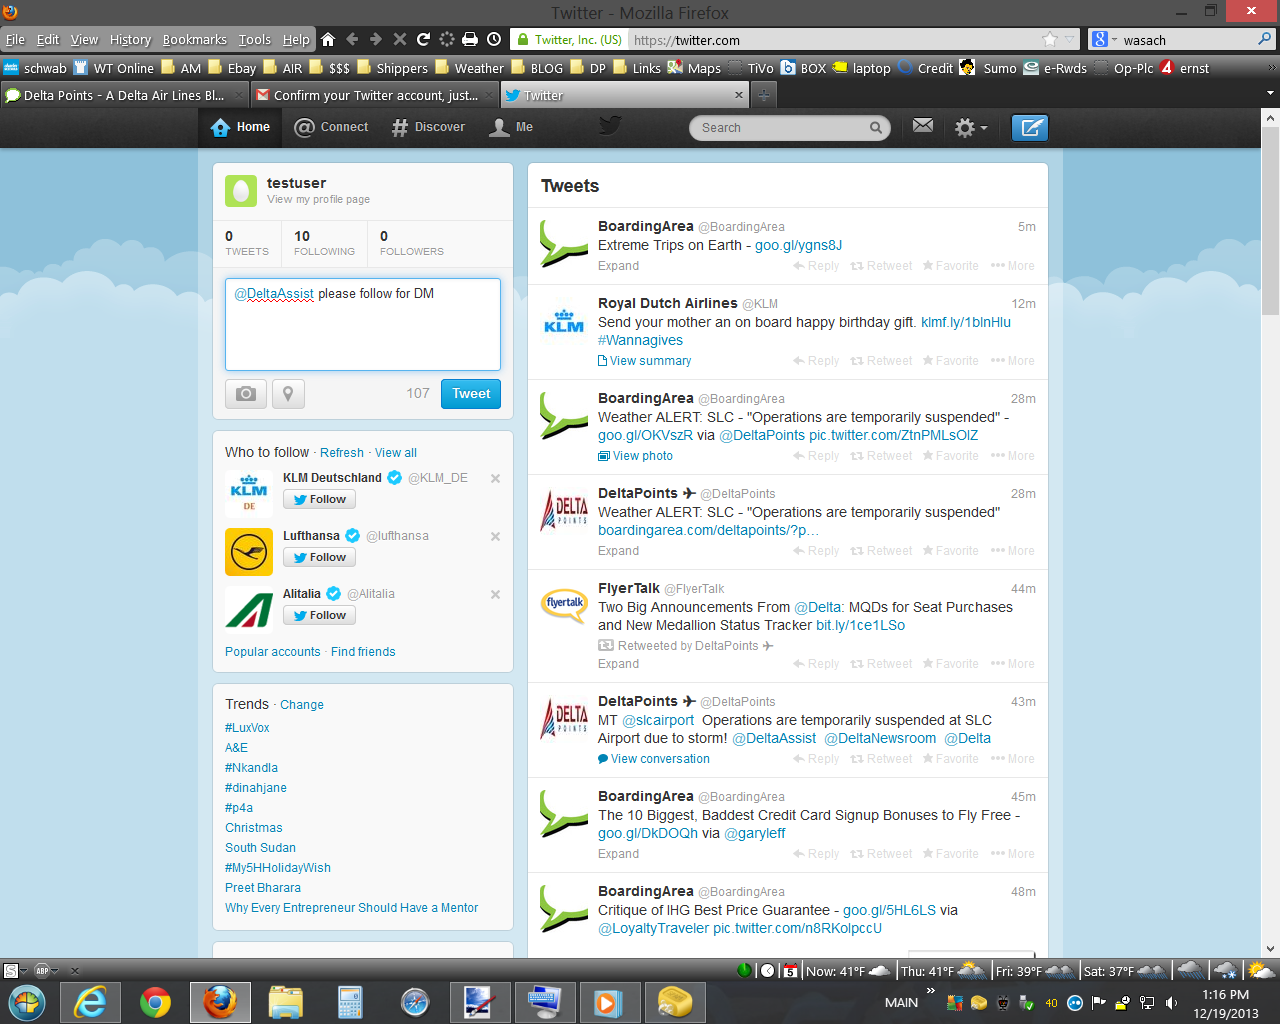1280x1024 pixels.
Task: Favorite the FlyerTalk tweet
Action: click(950, 664)
